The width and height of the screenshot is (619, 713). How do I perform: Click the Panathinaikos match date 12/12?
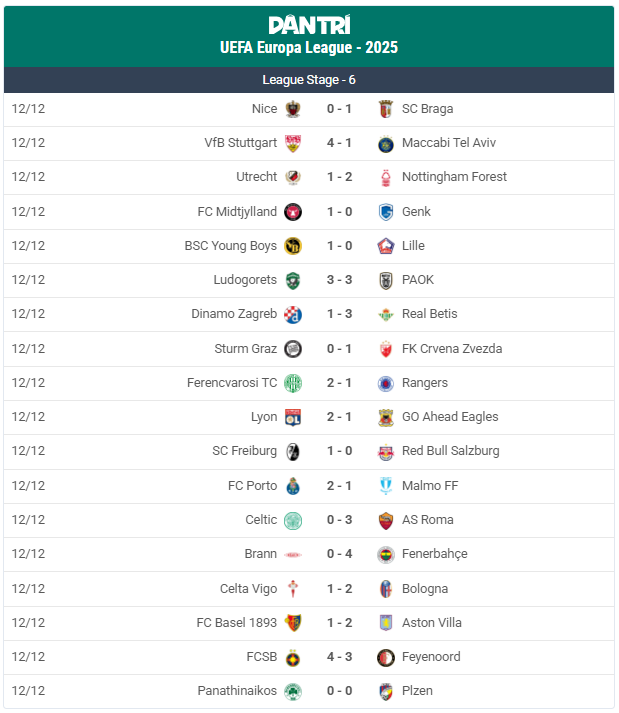pyautogui.click(x=28, y=691)
